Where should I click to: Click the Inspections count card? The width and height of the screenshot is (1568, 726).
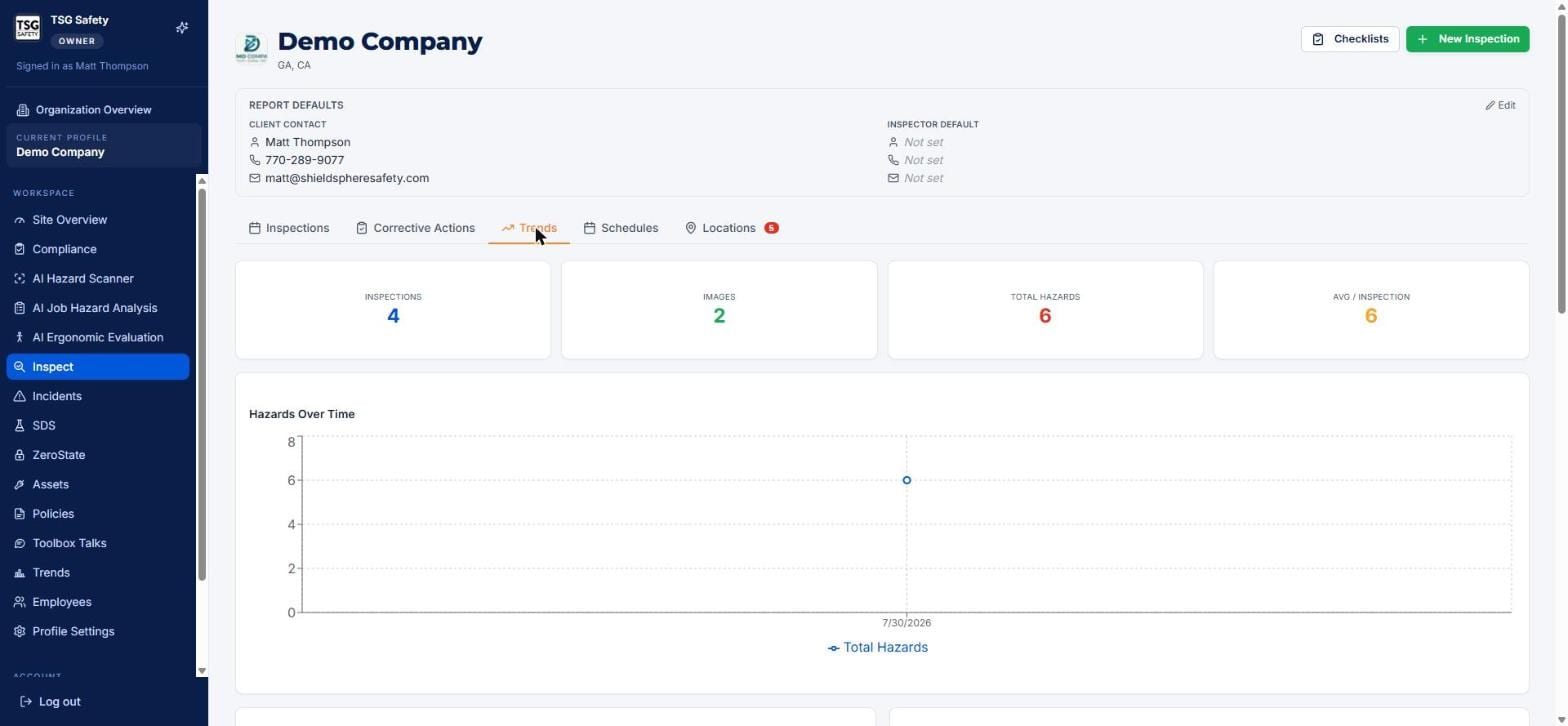pyautogui.click(x=393, y=310)
